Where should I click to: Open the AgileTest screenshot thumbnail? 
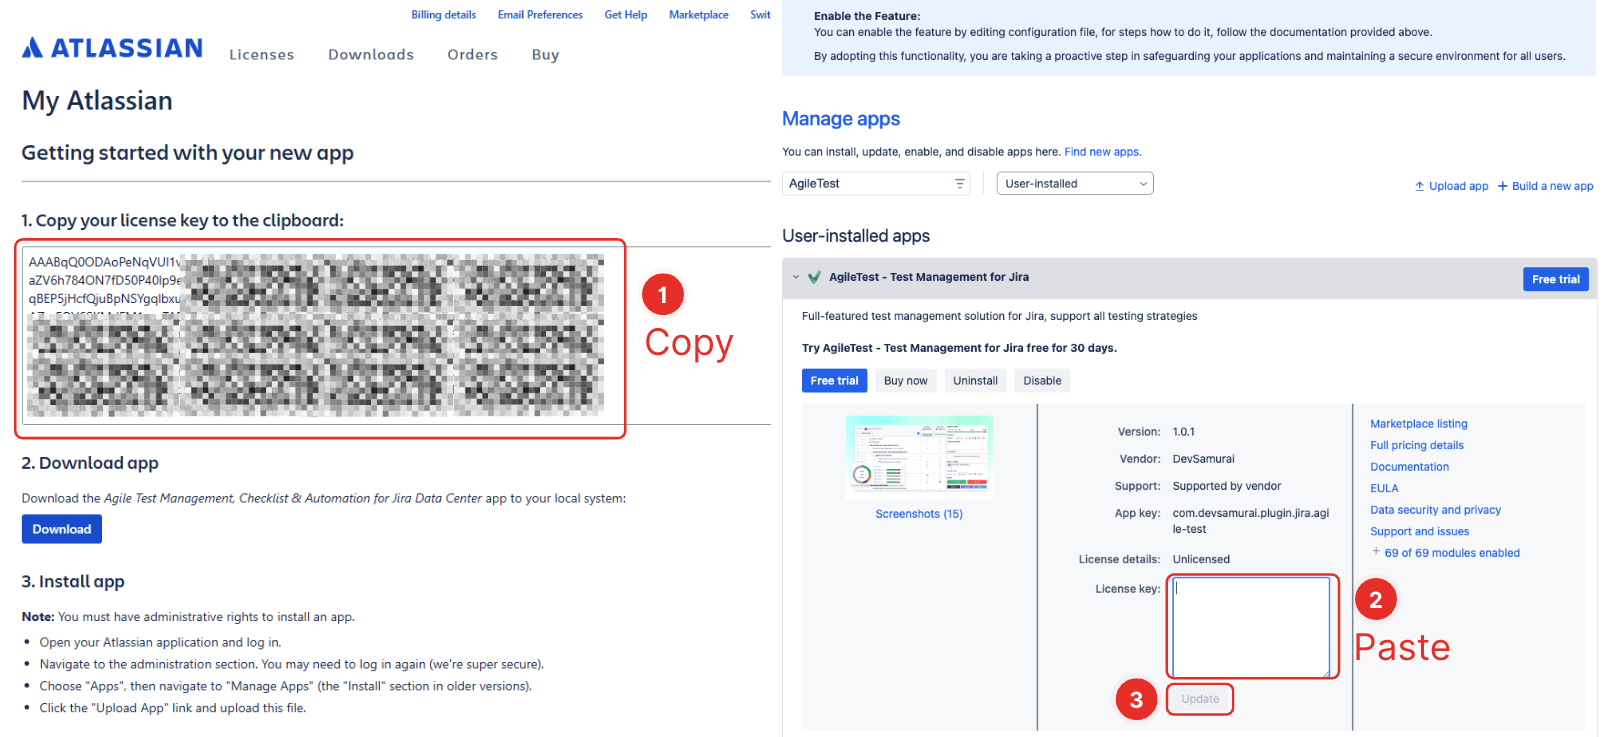pyautogui.click(x=919, y=456)
